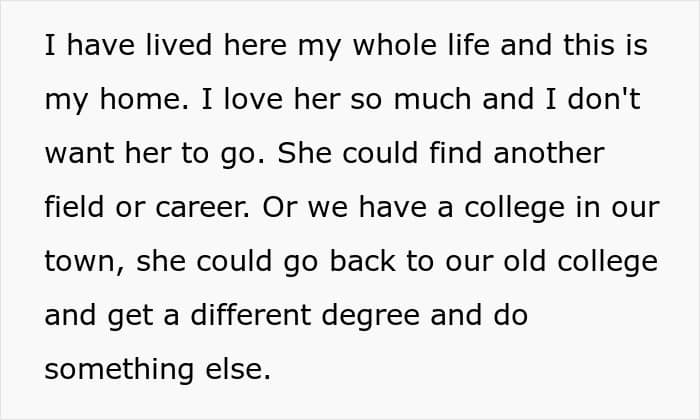Click the word "want" starting the third line
This screenshot has height=420, width=700.
[76, 154]
